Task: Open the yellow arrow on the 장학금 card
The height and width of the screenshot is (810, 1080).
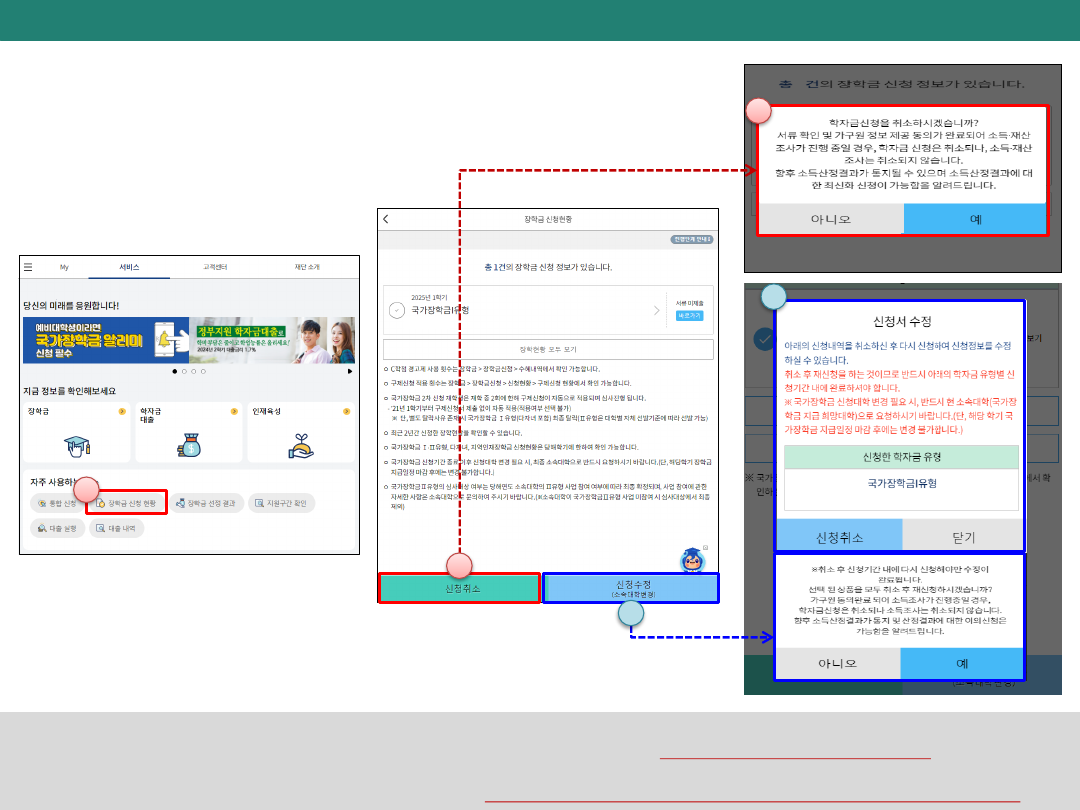Action: point(122,411)
